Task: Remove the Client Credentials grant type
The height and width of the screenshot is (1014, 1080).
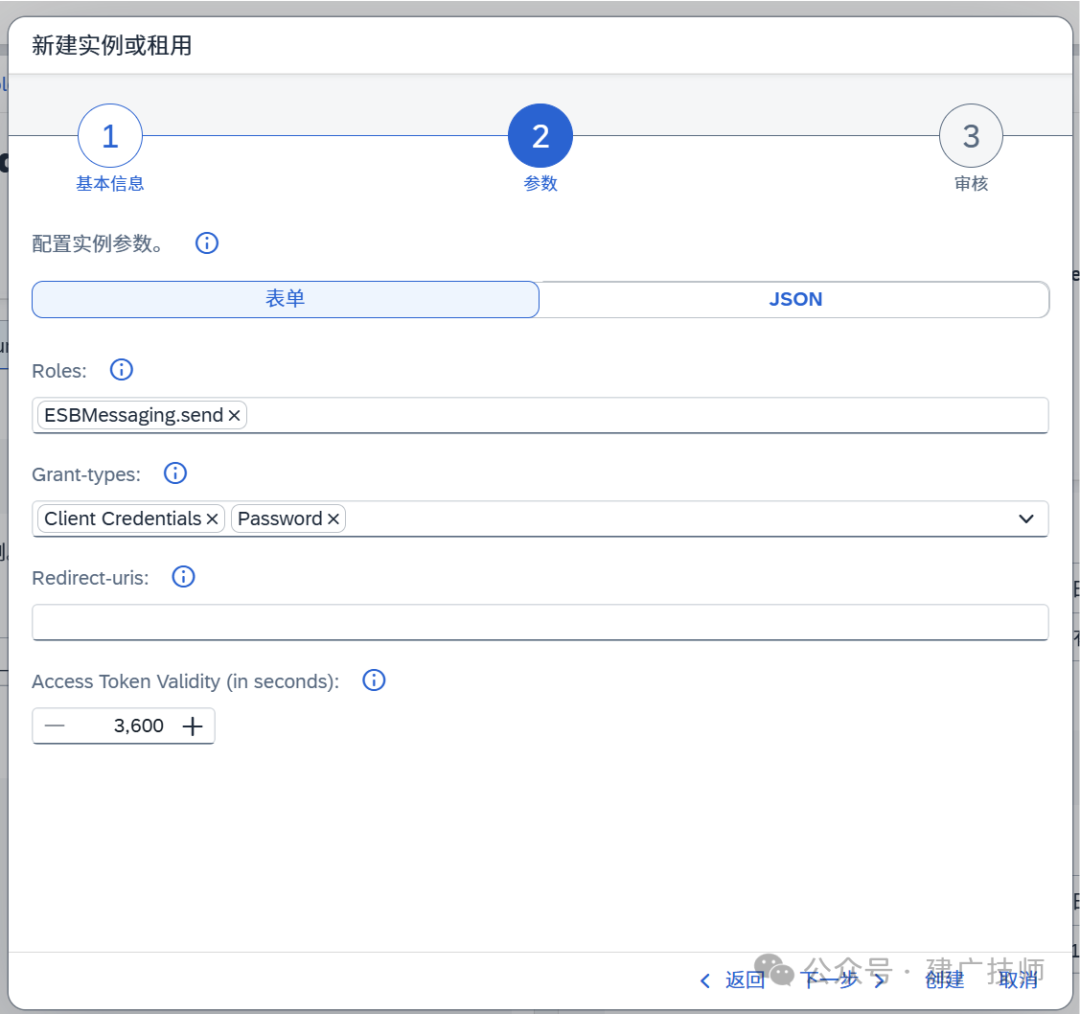Action: click(x=212, y=519)
